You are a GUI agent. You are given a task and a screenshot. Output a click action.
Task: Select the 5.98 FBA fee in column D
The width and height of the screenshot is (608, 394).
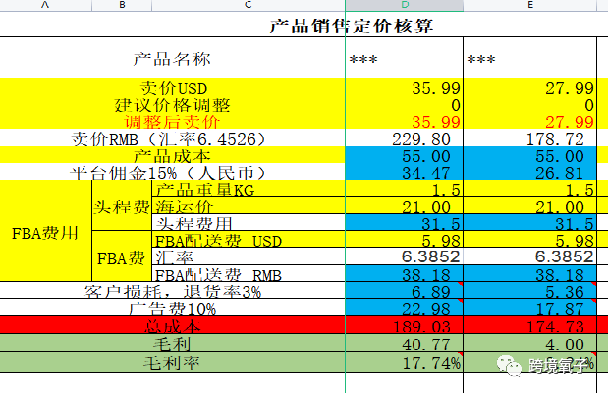click(404, 239)
